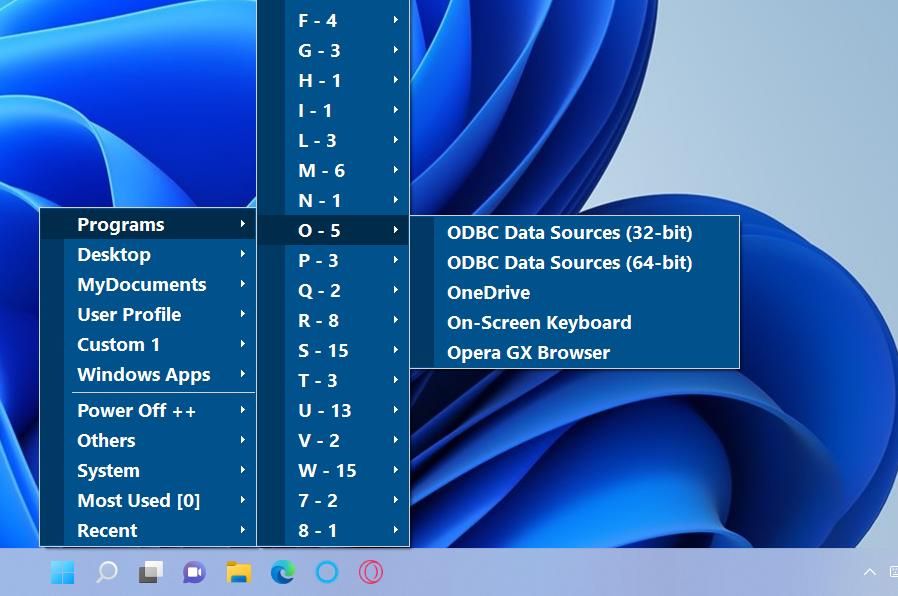Expand the G - 3 group
Image resolution: width=898 pixels, height=596 pixels.
333,50
